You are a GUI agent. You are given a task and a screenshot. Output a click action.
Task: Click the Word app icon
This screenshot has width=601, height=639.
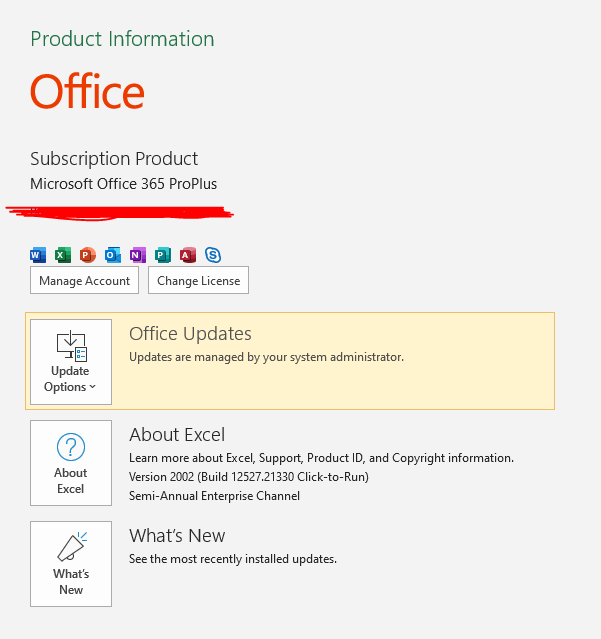38,255
